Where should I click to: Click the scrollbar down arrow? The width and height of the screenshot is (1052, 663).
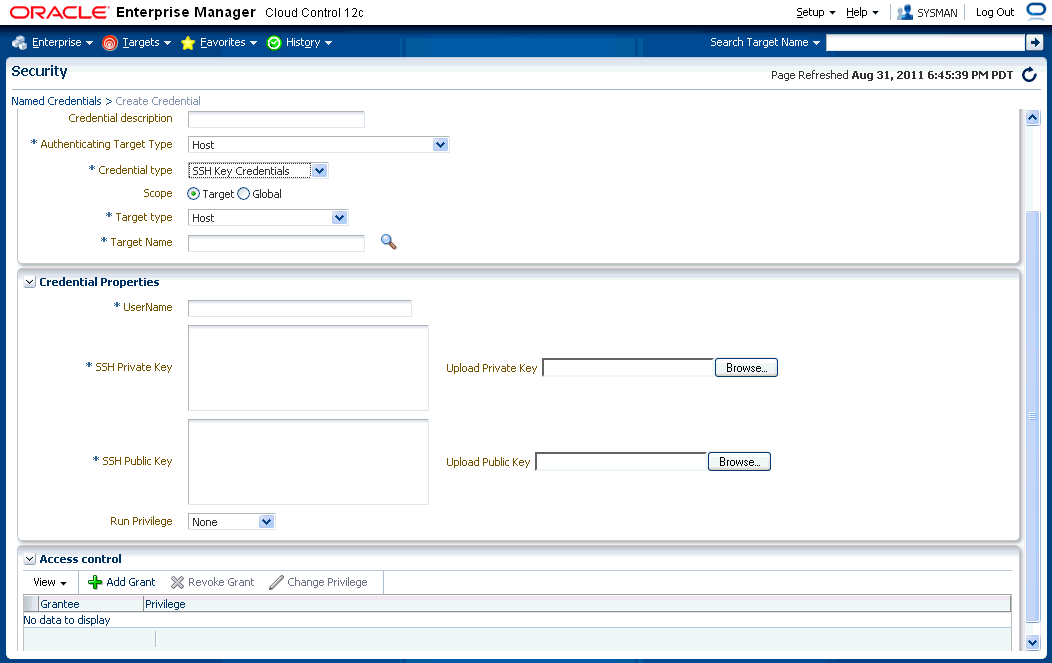[x=1033, y=642]
